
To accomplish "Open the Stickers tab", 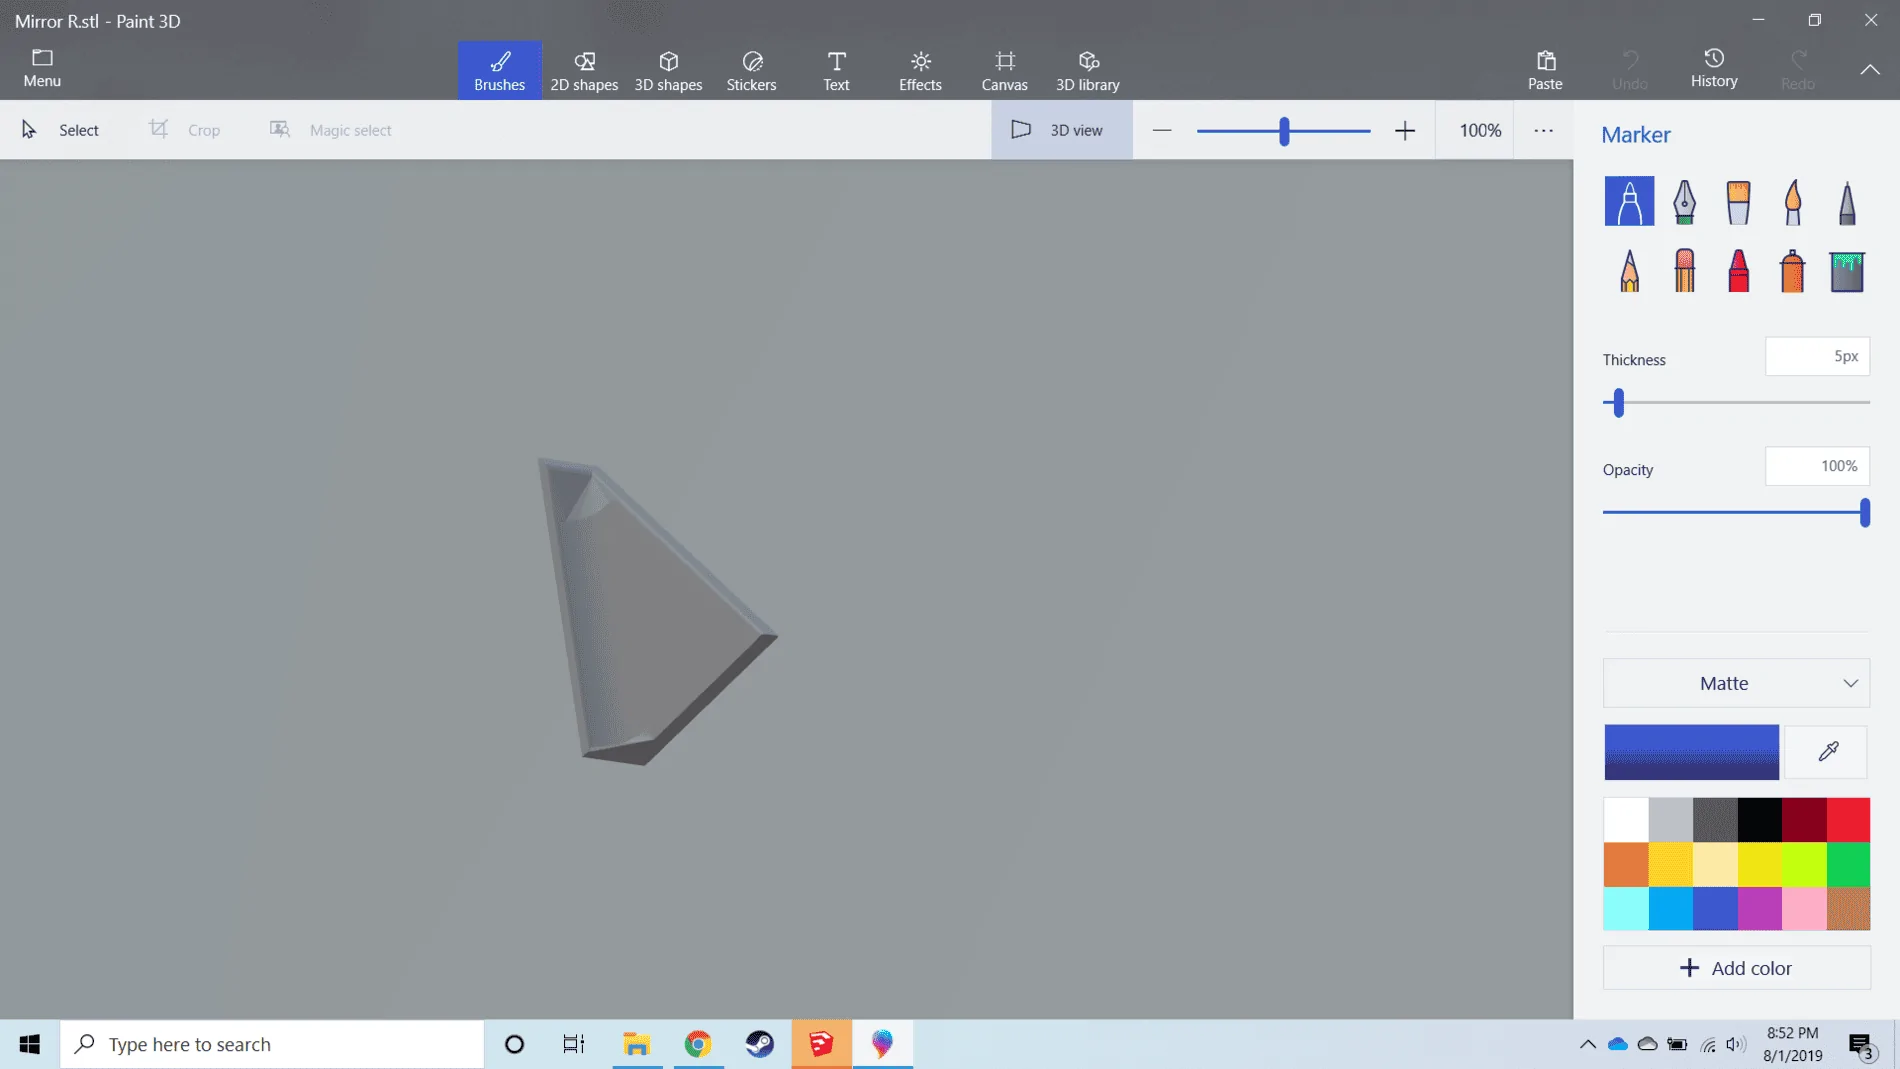I will [x=751, y=70].
